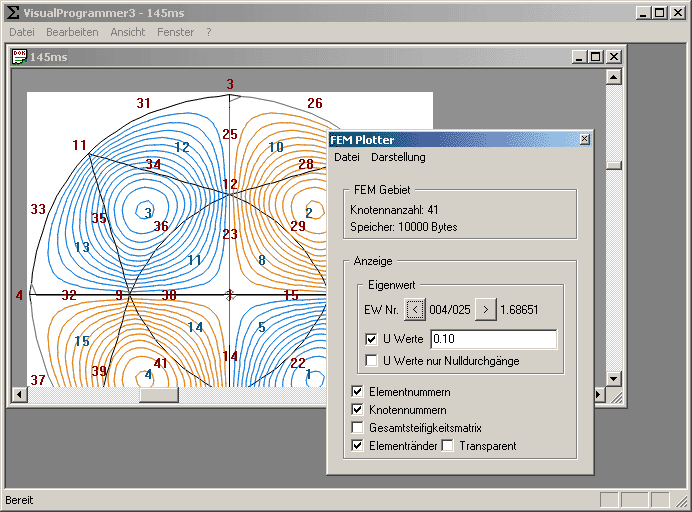This screenshot has width=692, height=512.
Task: Open Darstellung menu in FEM Plotter
Action: [398, 157]
